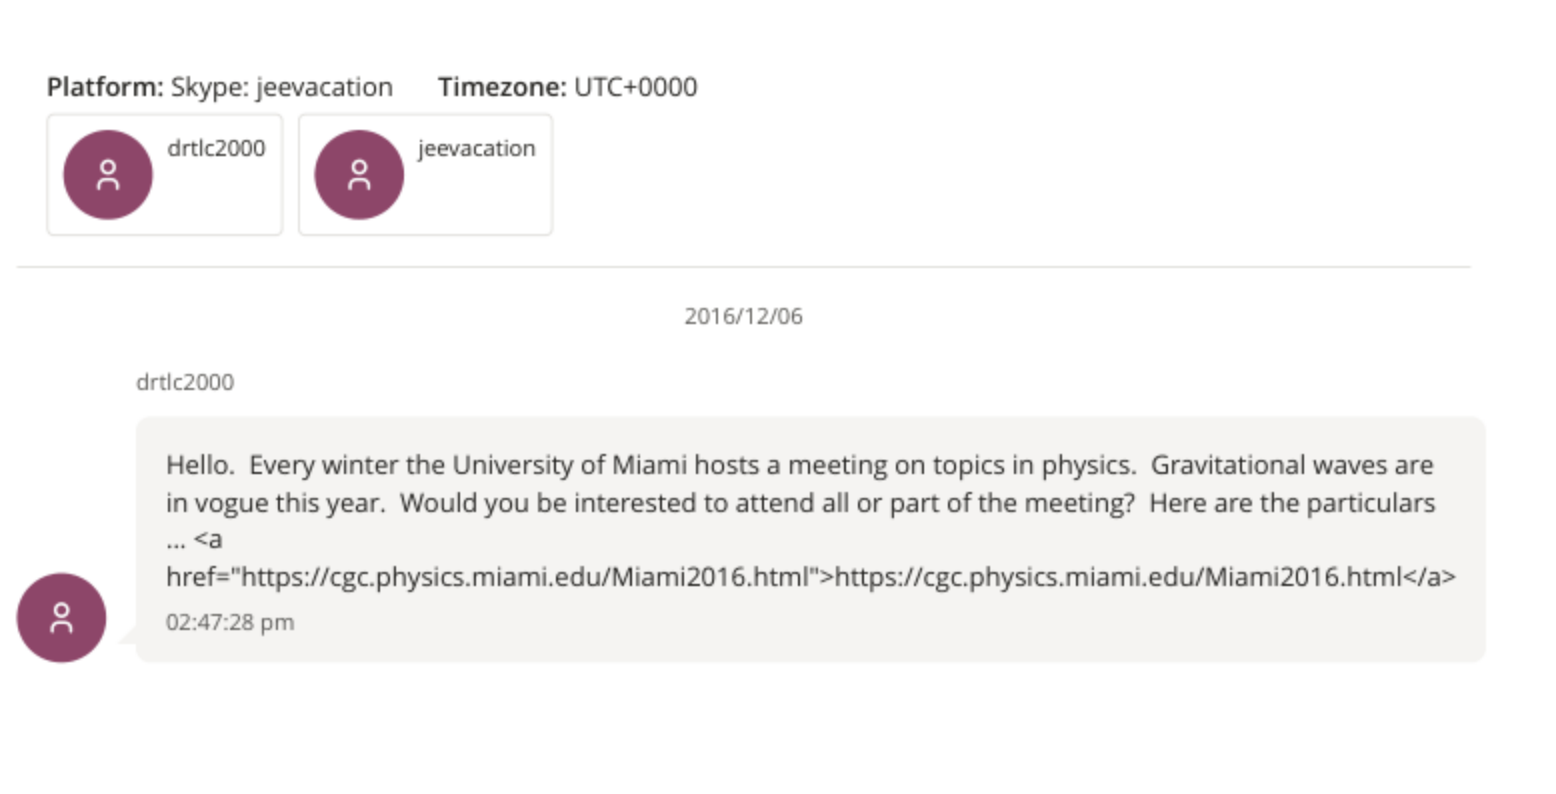Select the drtlc2000 participant name in card
This screenshot has height=794, width=1556.
point(216,148)
